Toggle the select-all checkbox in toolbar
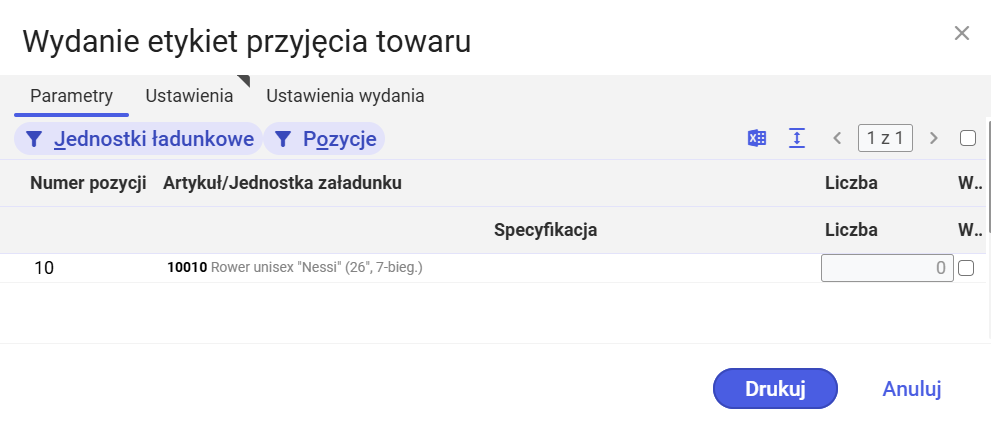This screenshot has height=427, width=991. tap(968, 138)
